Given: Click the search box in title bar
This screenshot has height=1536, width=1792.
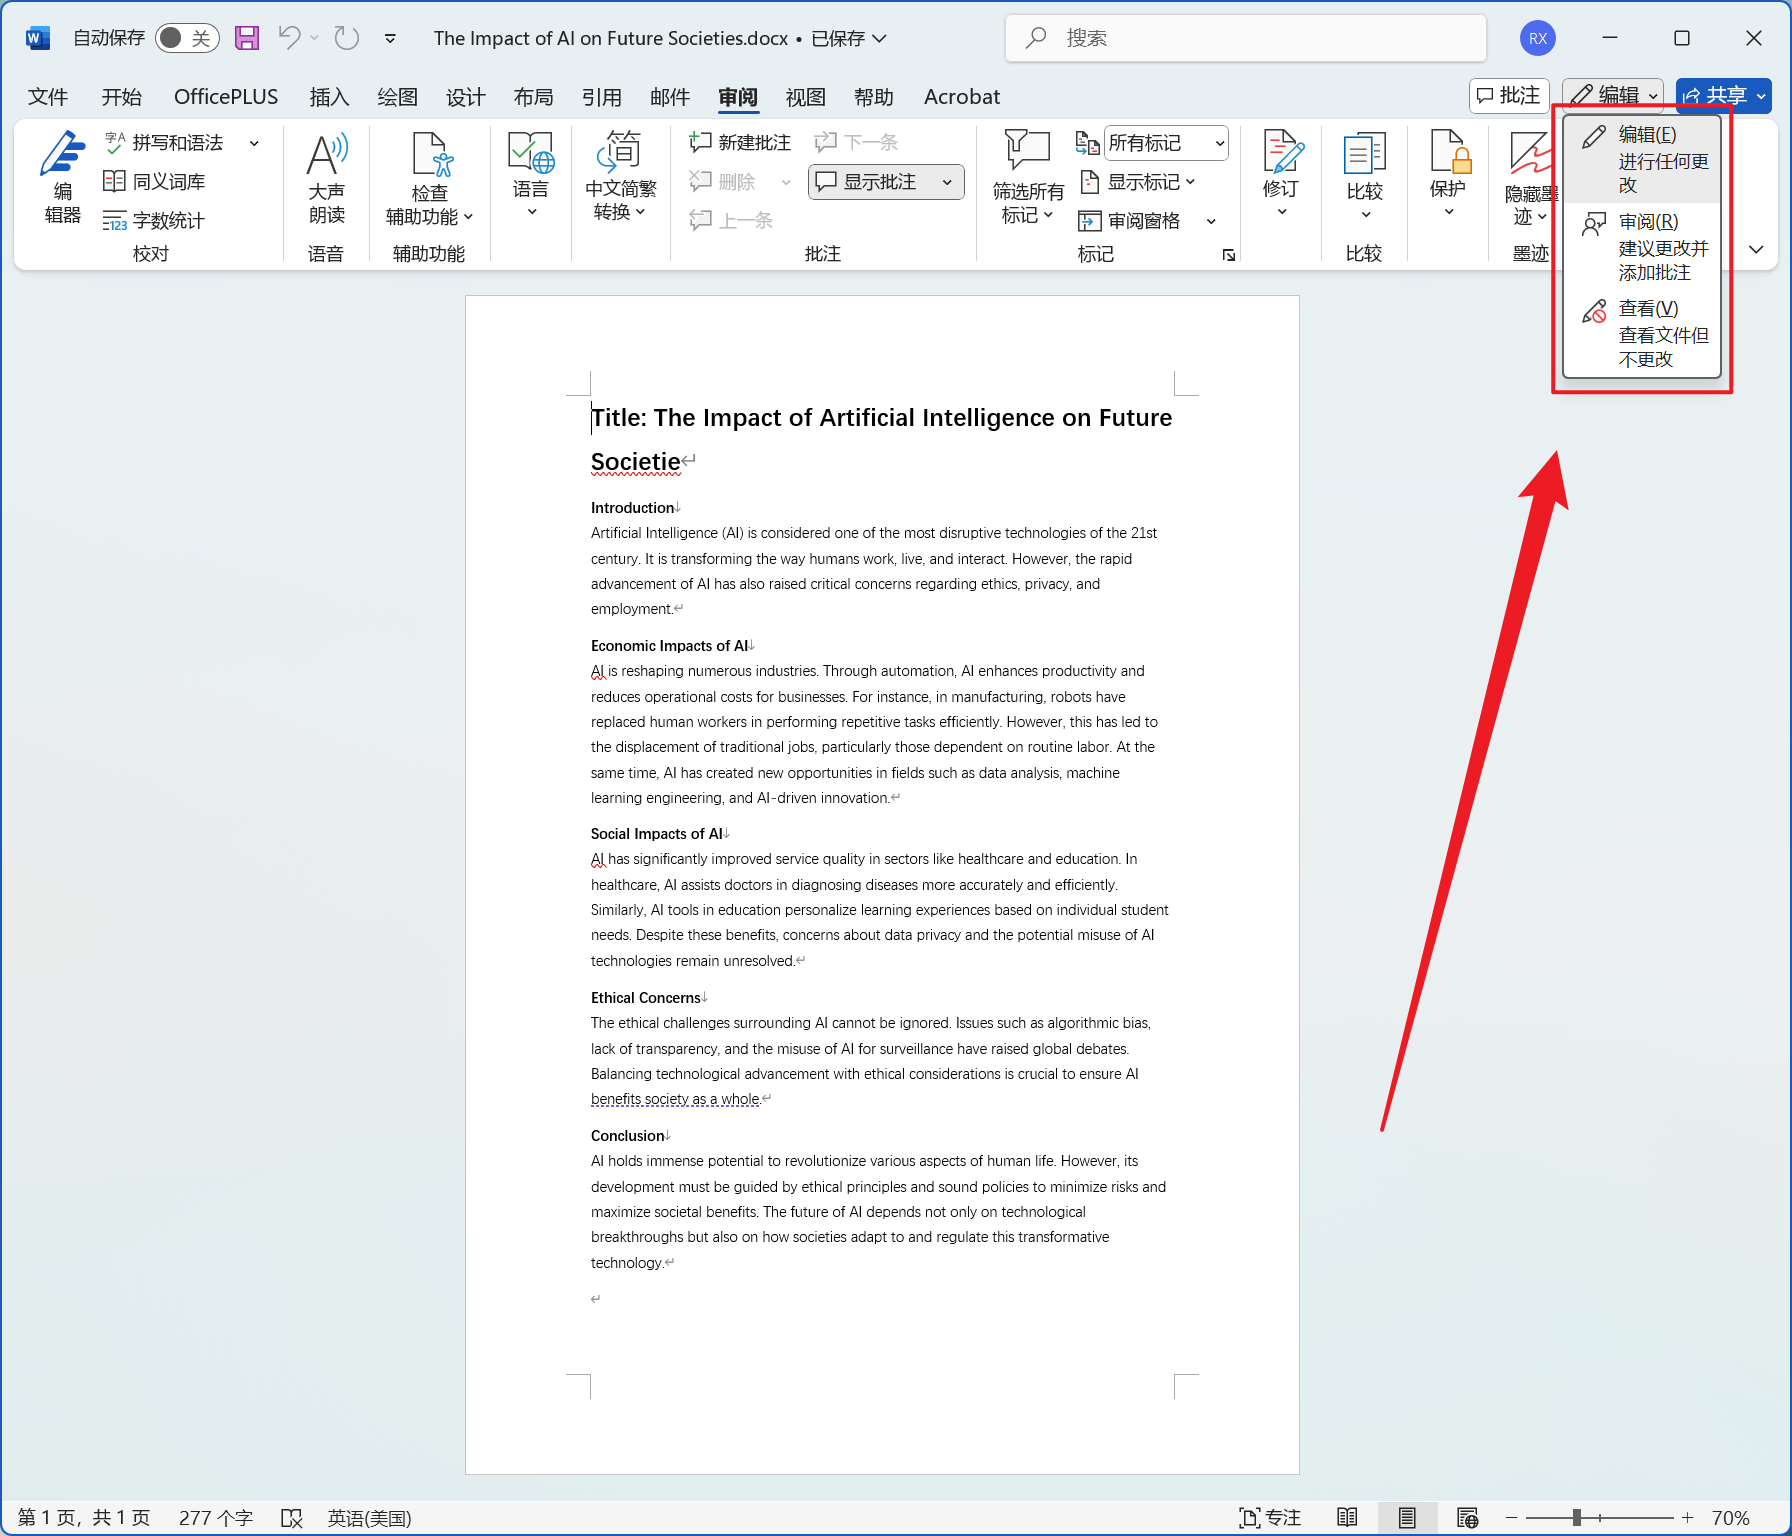Looking at the screenshot, I should (1245, 38).
